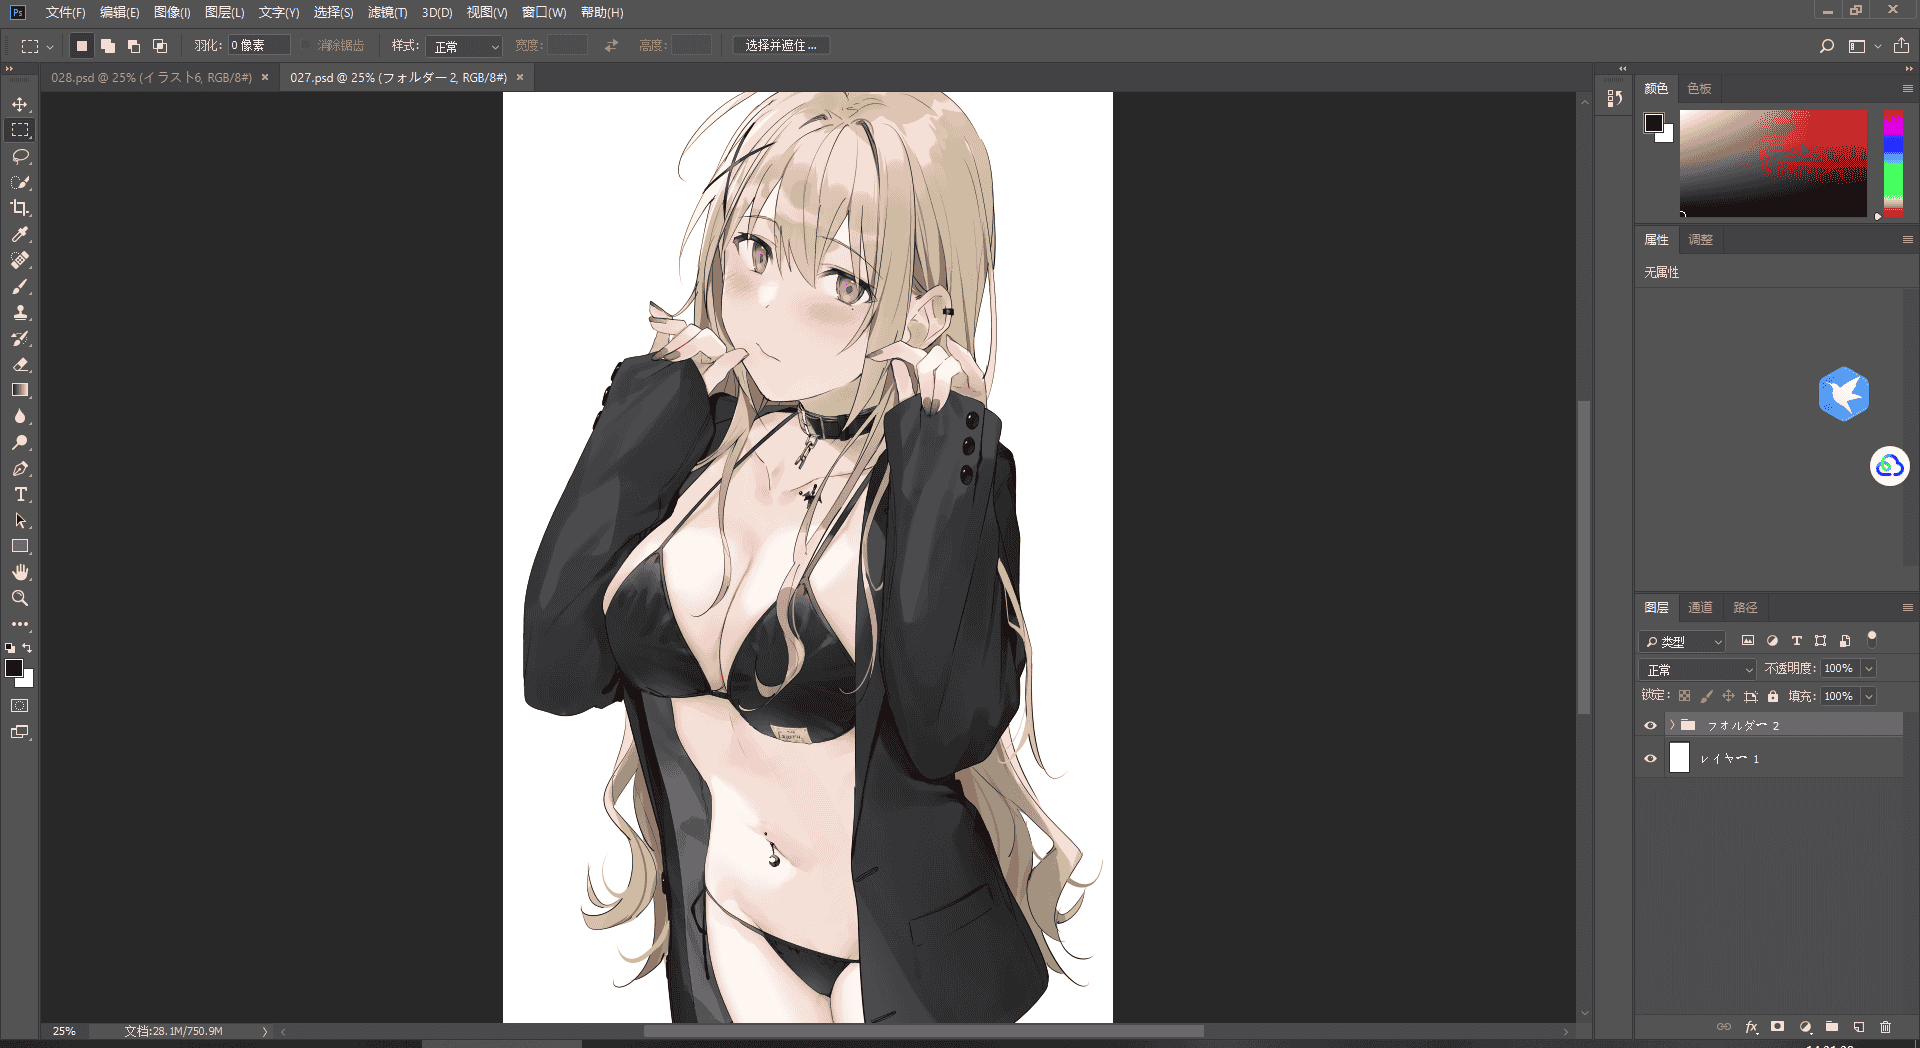Toggle Quick Mask mode

click(x=20, y=706)
